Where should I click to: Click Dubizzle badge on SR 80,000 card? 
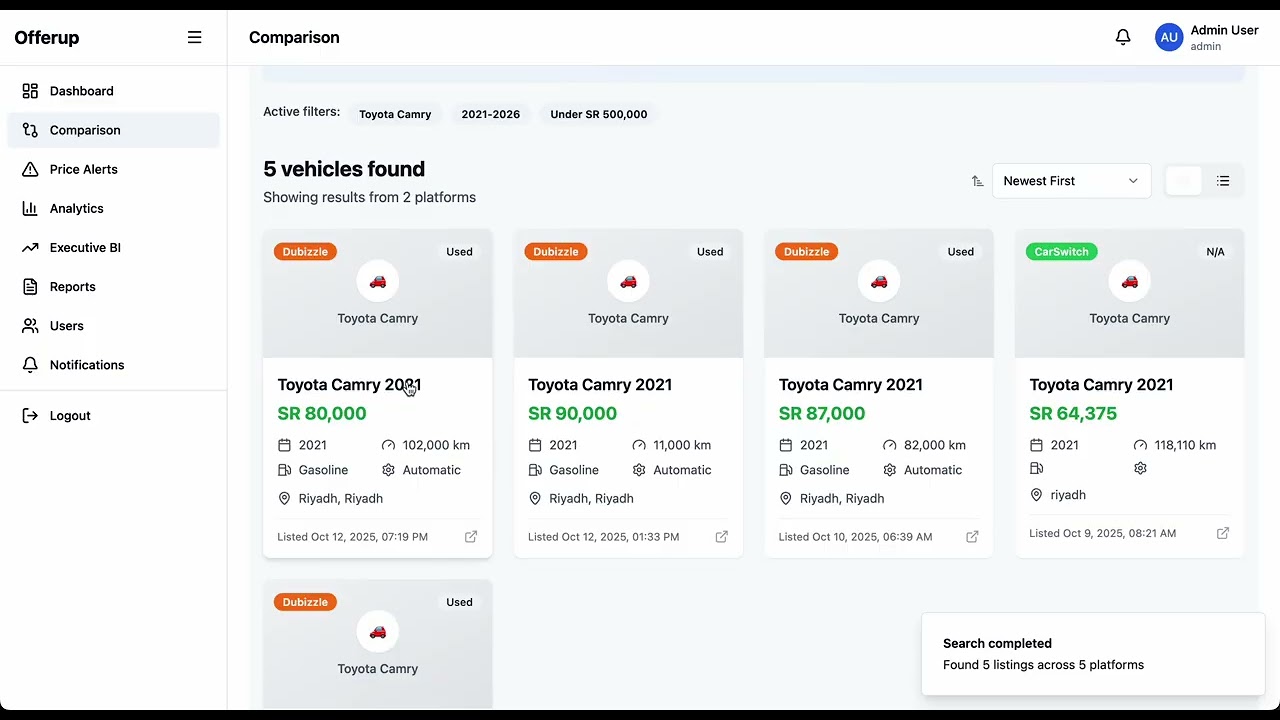click(305, 252)
